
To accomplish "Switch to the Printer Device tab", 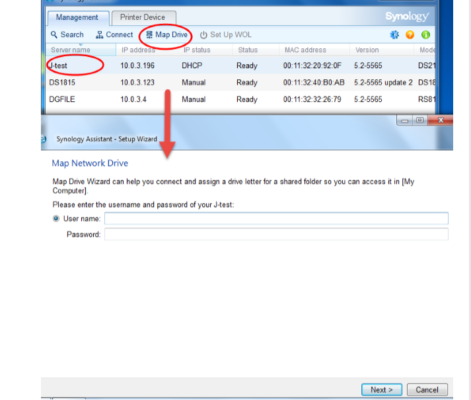I will [144, 17].
